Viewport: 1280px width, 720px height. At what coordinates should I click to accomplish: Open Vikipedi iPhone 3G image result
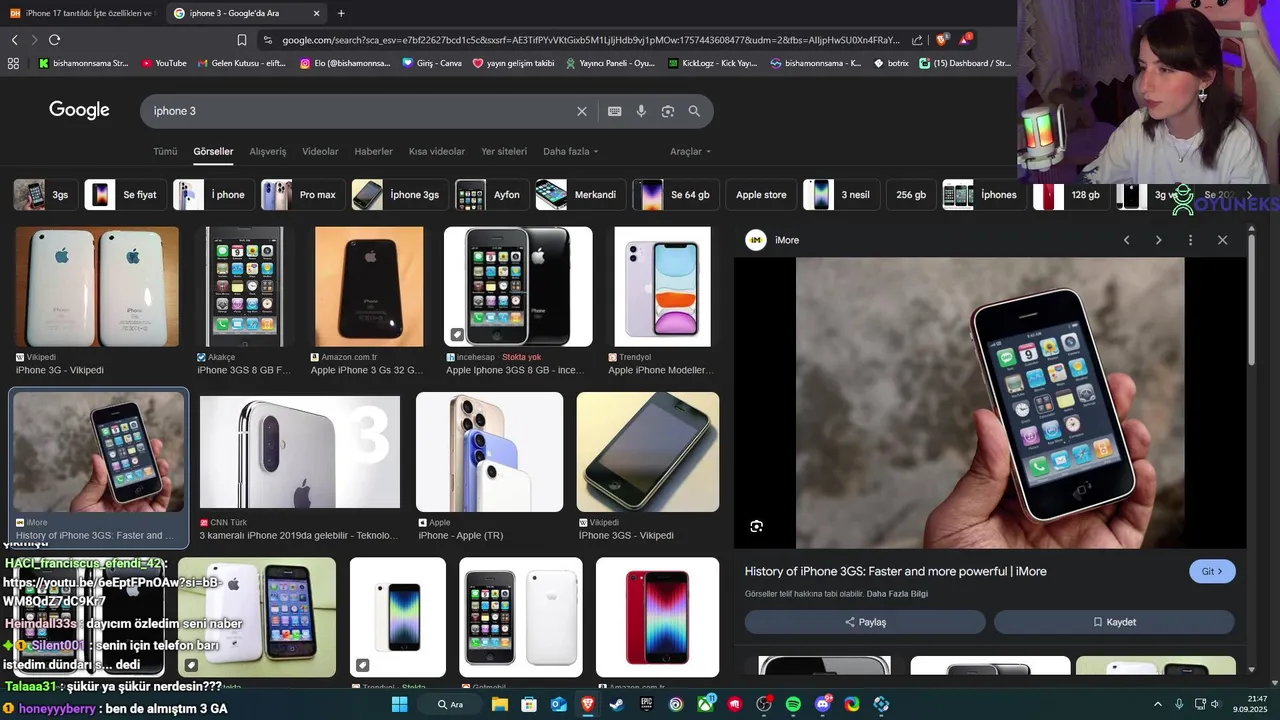coord(97,287)
